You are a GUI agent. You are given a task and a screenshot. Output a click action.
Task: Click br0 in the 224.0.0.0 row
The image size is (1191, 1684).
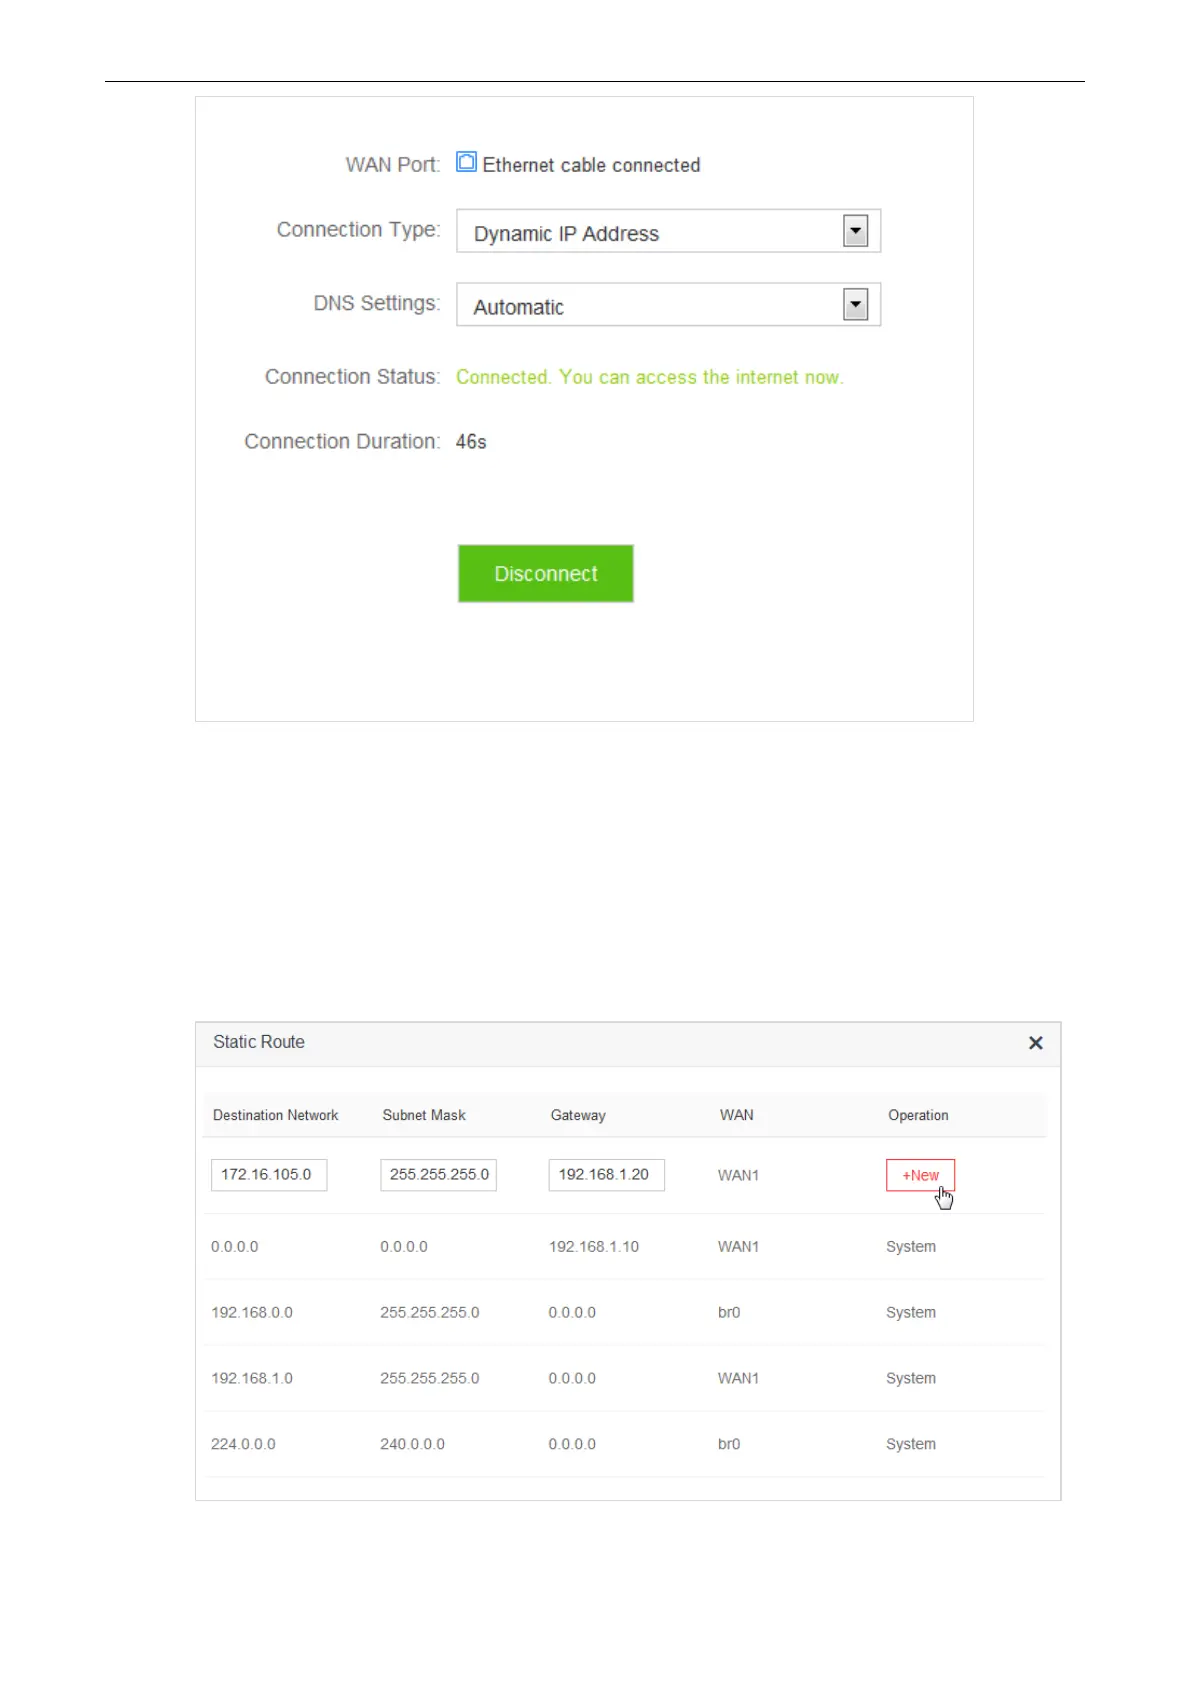click(729, 1444)
